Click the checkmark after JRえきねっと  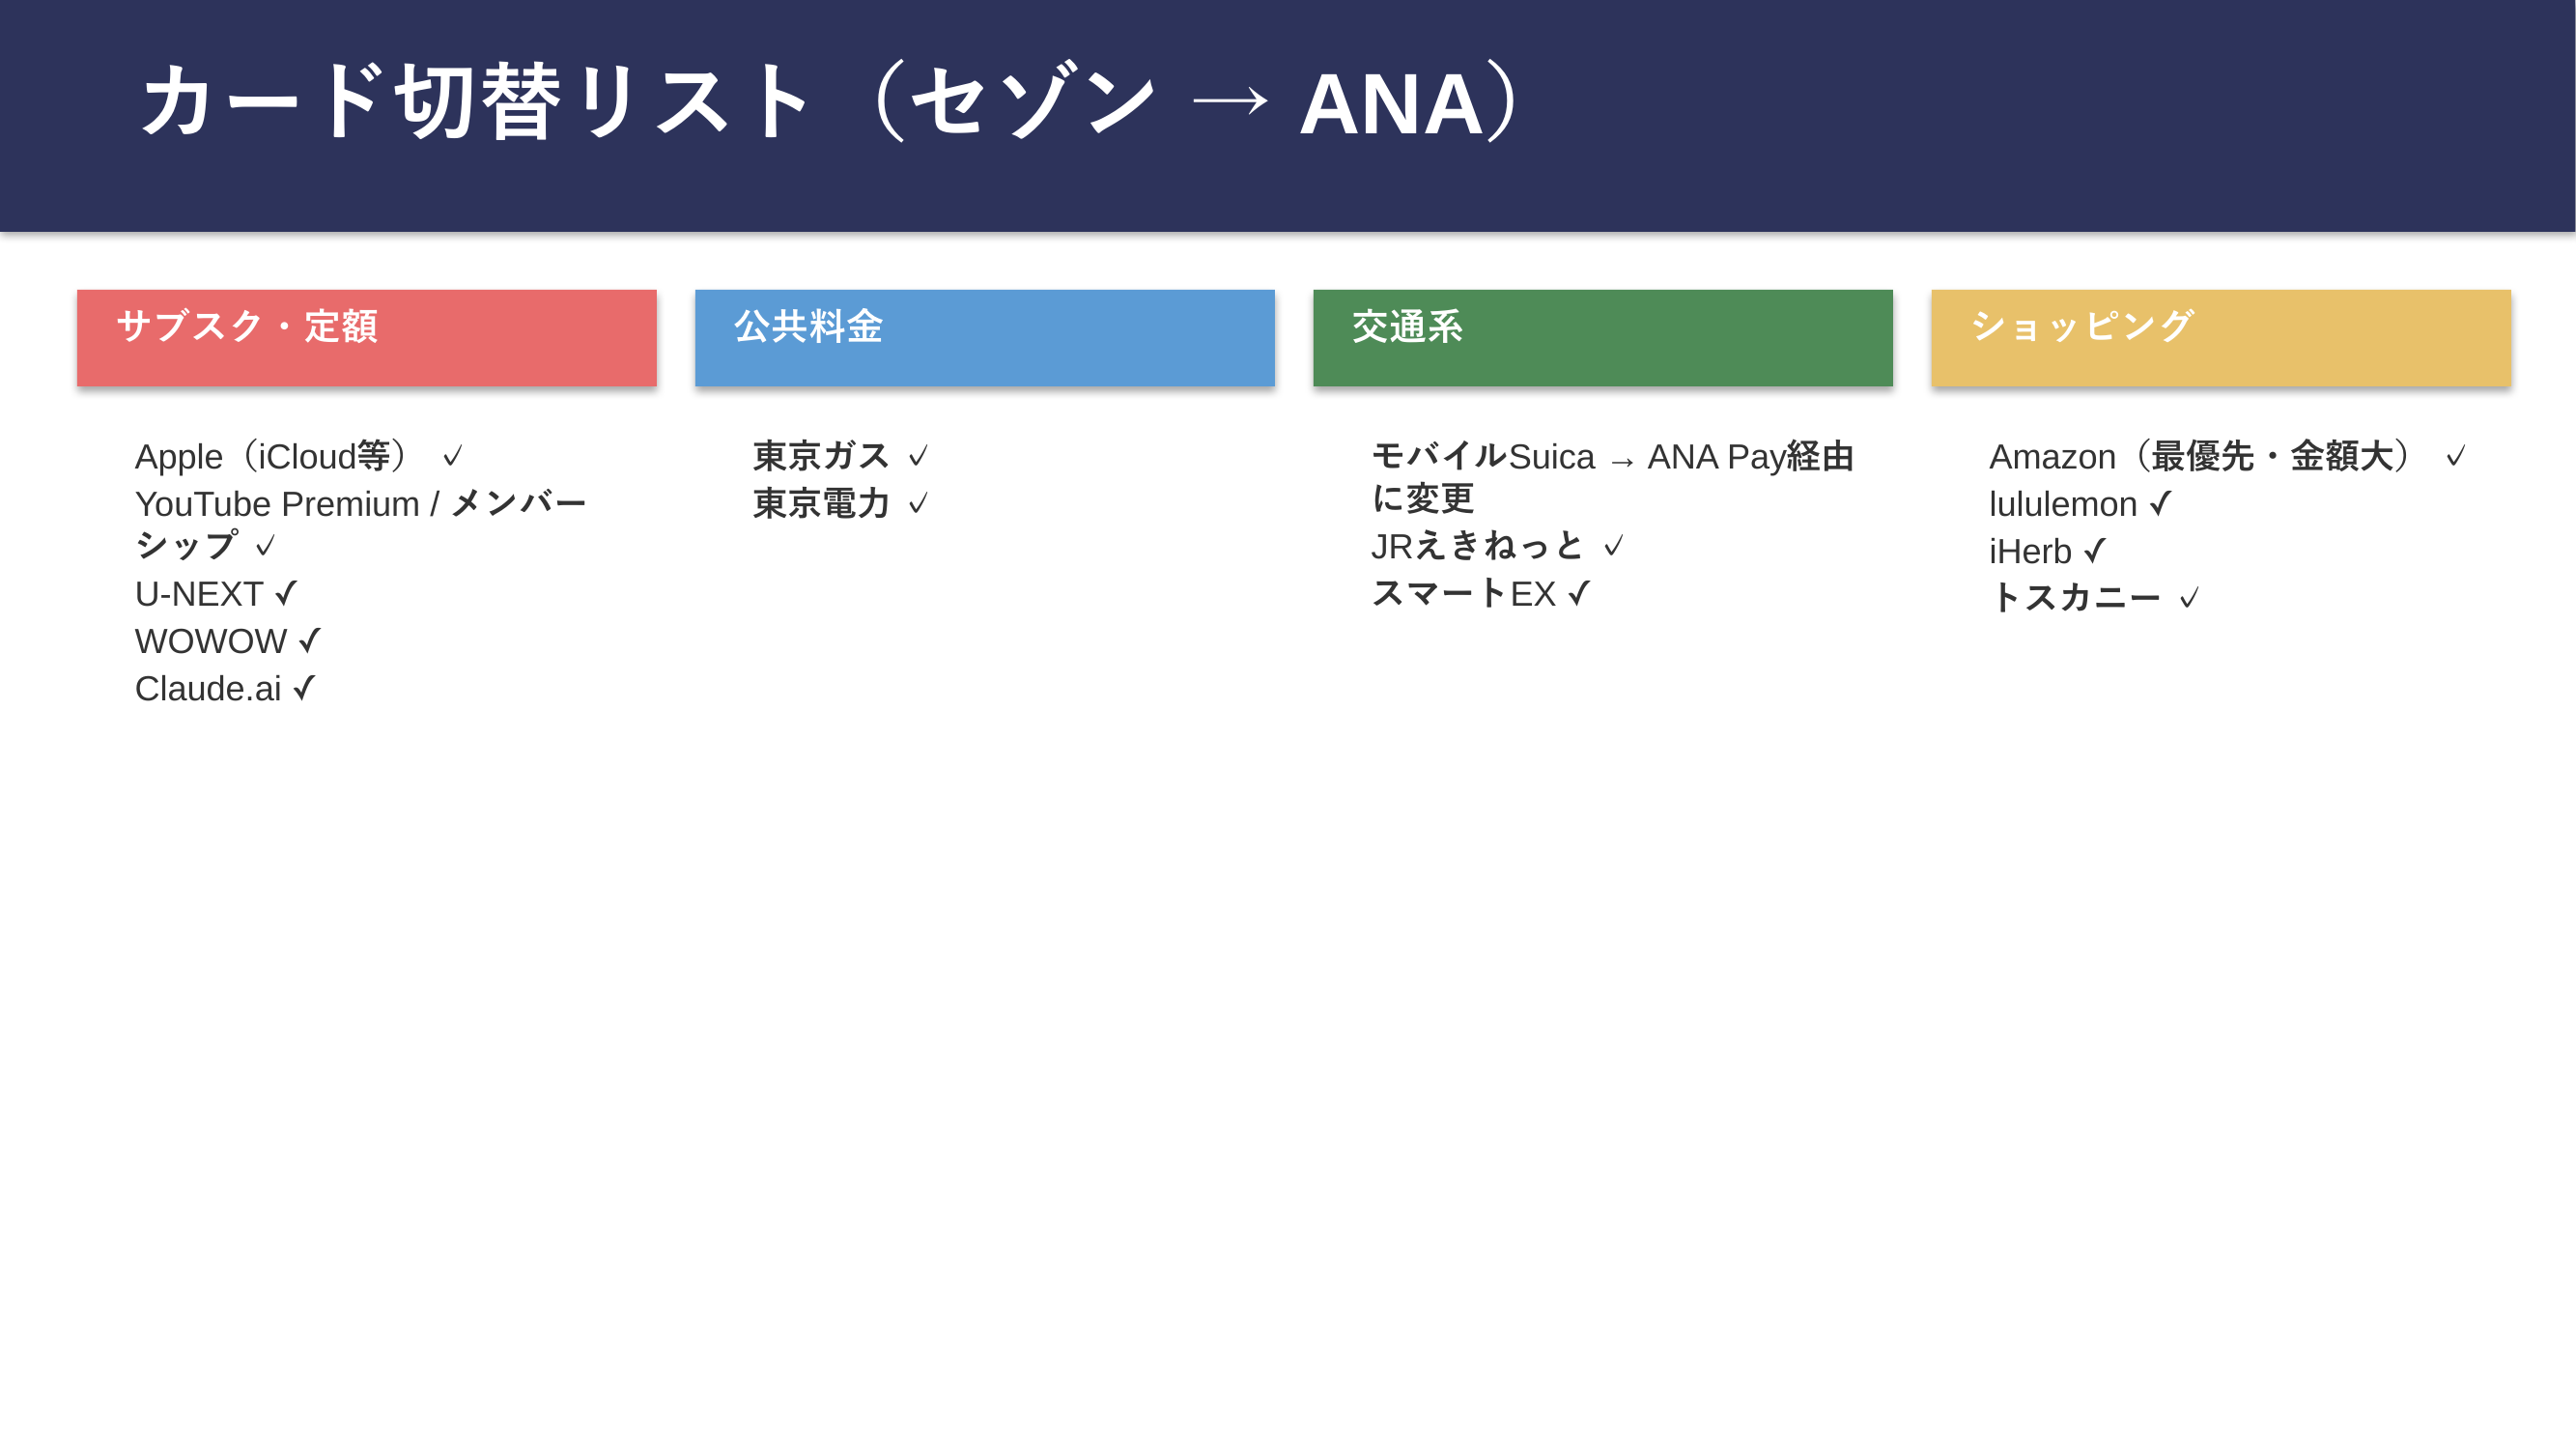point(1613,547)
